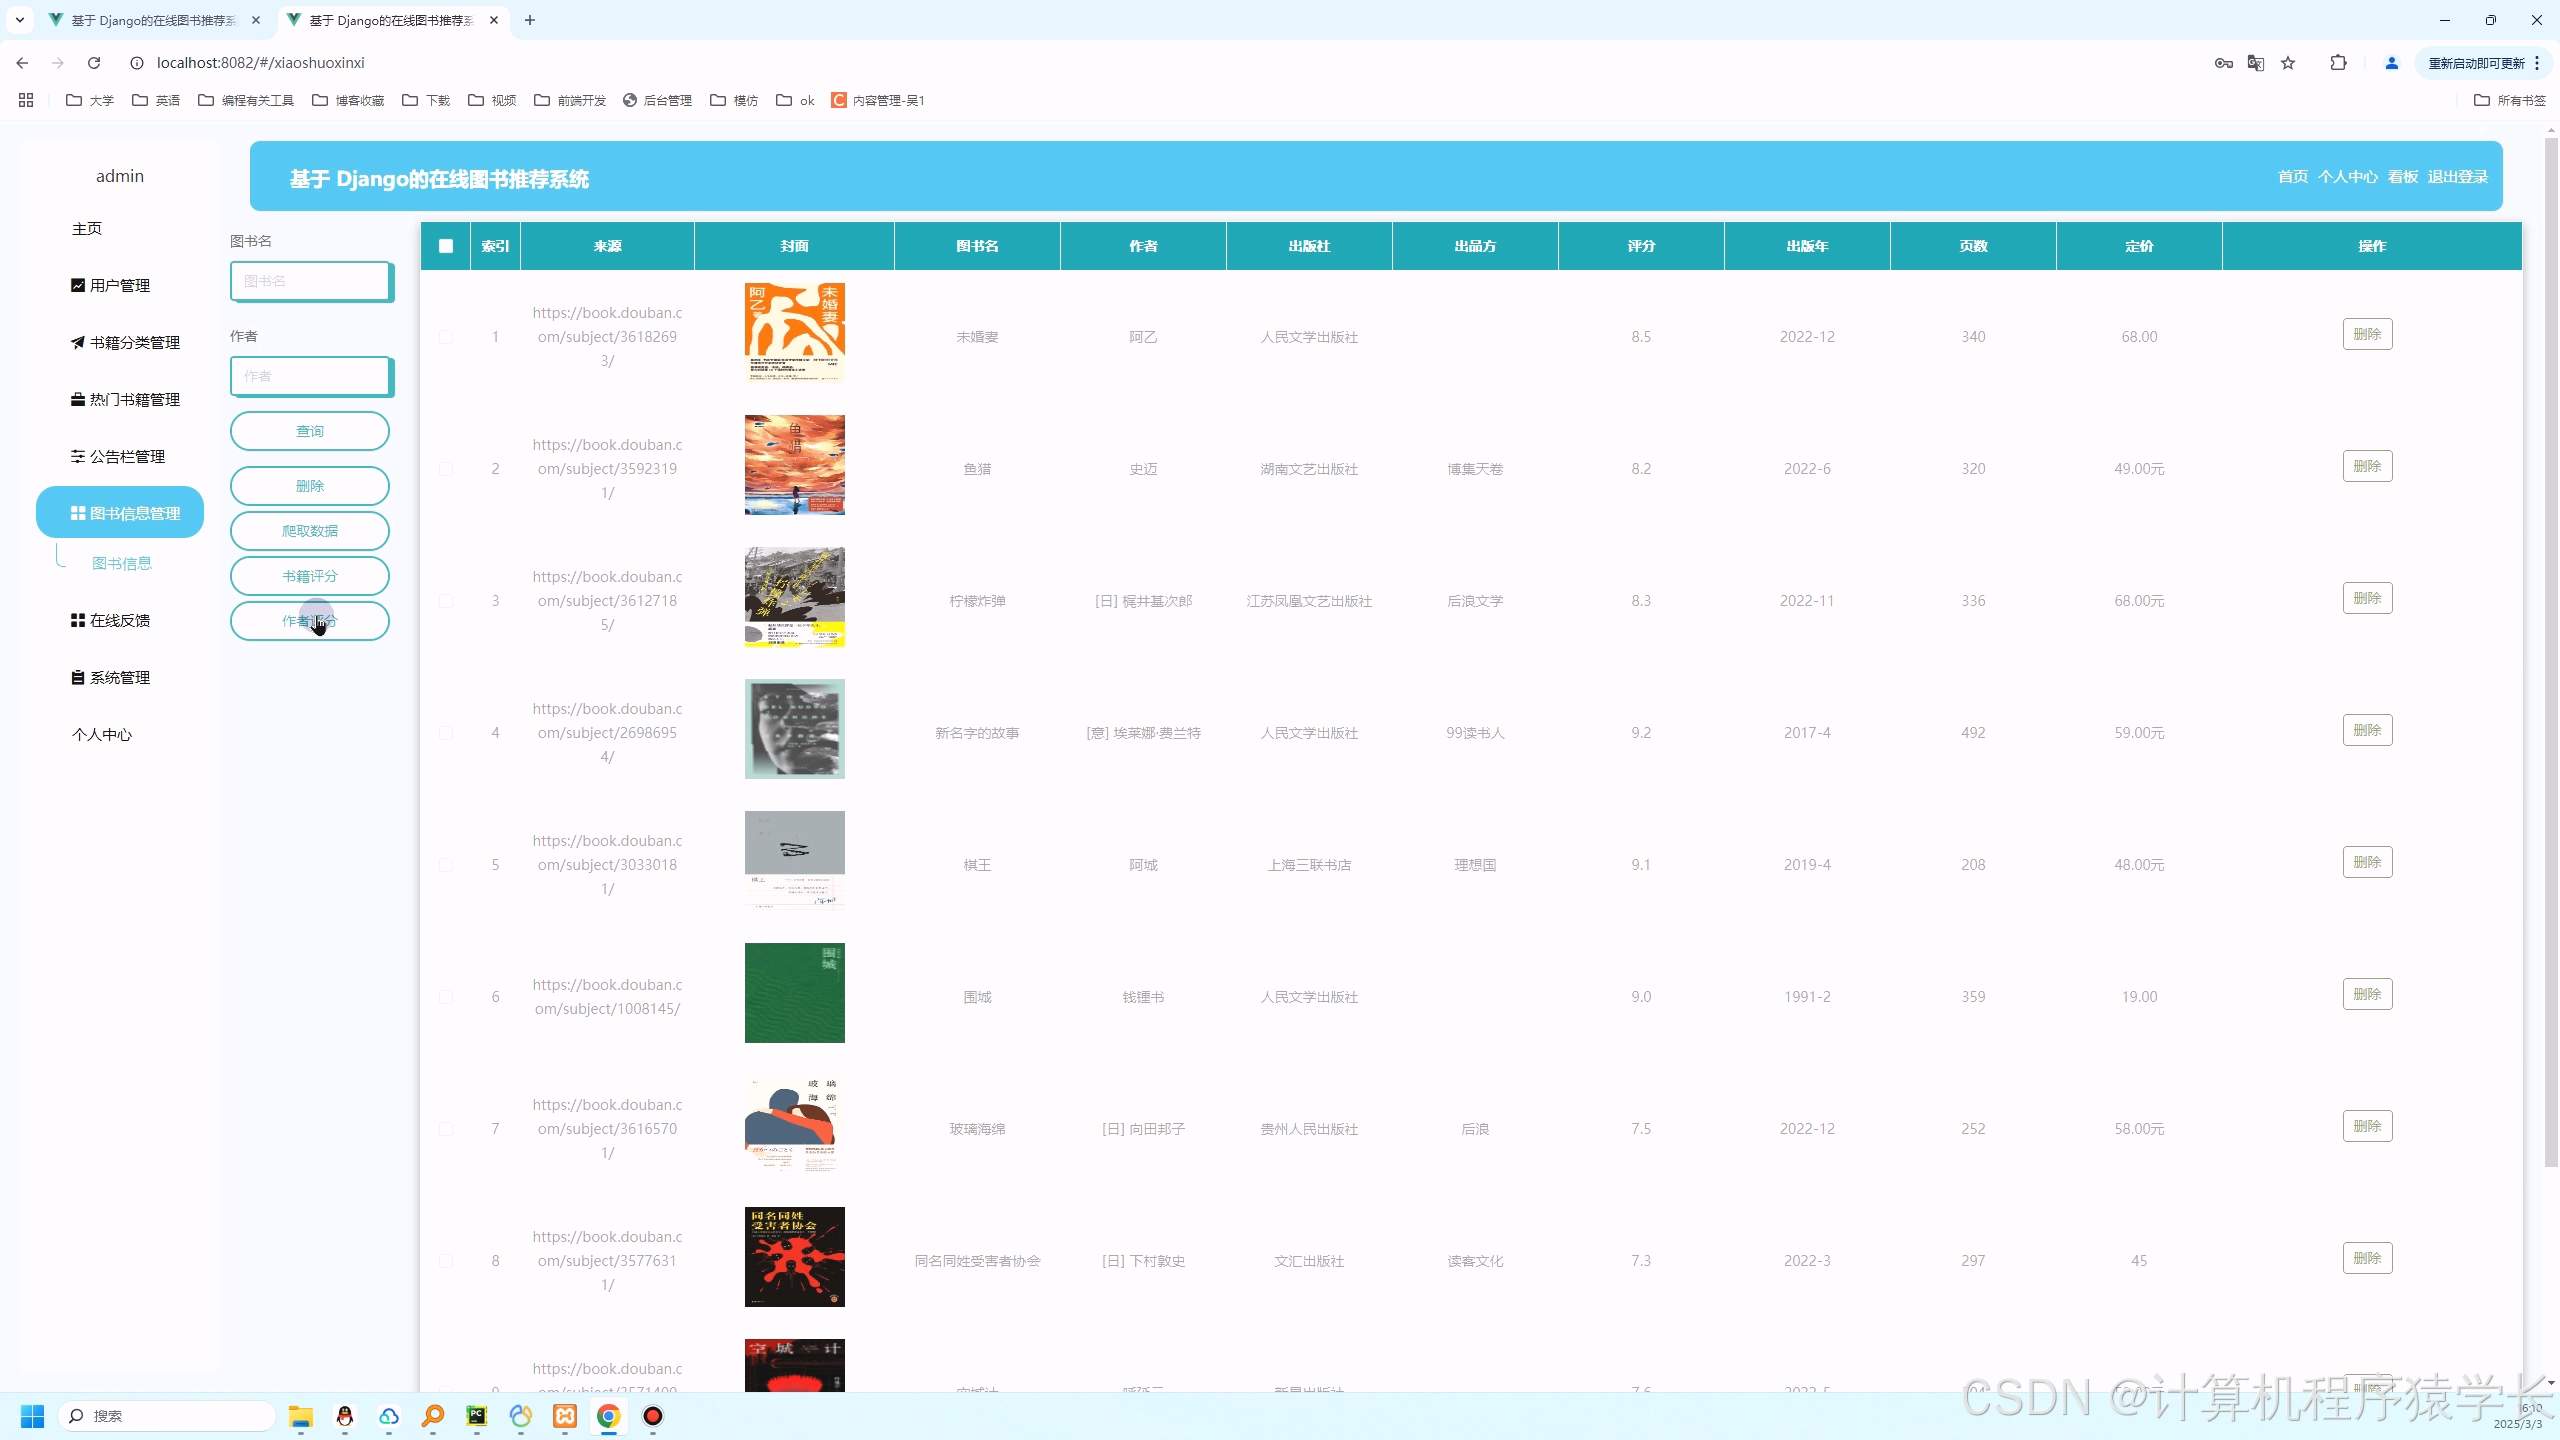Open the red recording app in taskbar
Screen dimensions: 2560x1440
(x=653, y=1416)
